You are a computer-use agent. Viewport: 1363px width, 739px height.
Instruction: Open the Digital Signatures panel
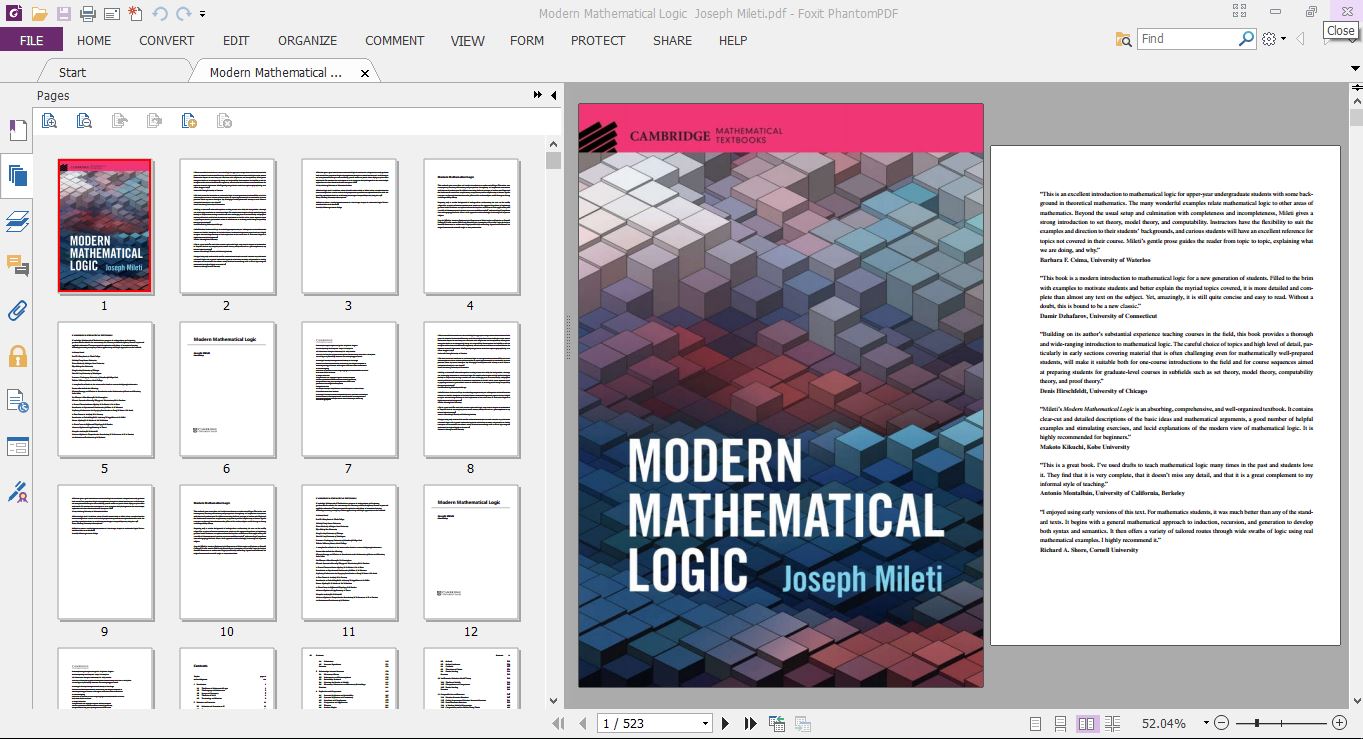17,492
